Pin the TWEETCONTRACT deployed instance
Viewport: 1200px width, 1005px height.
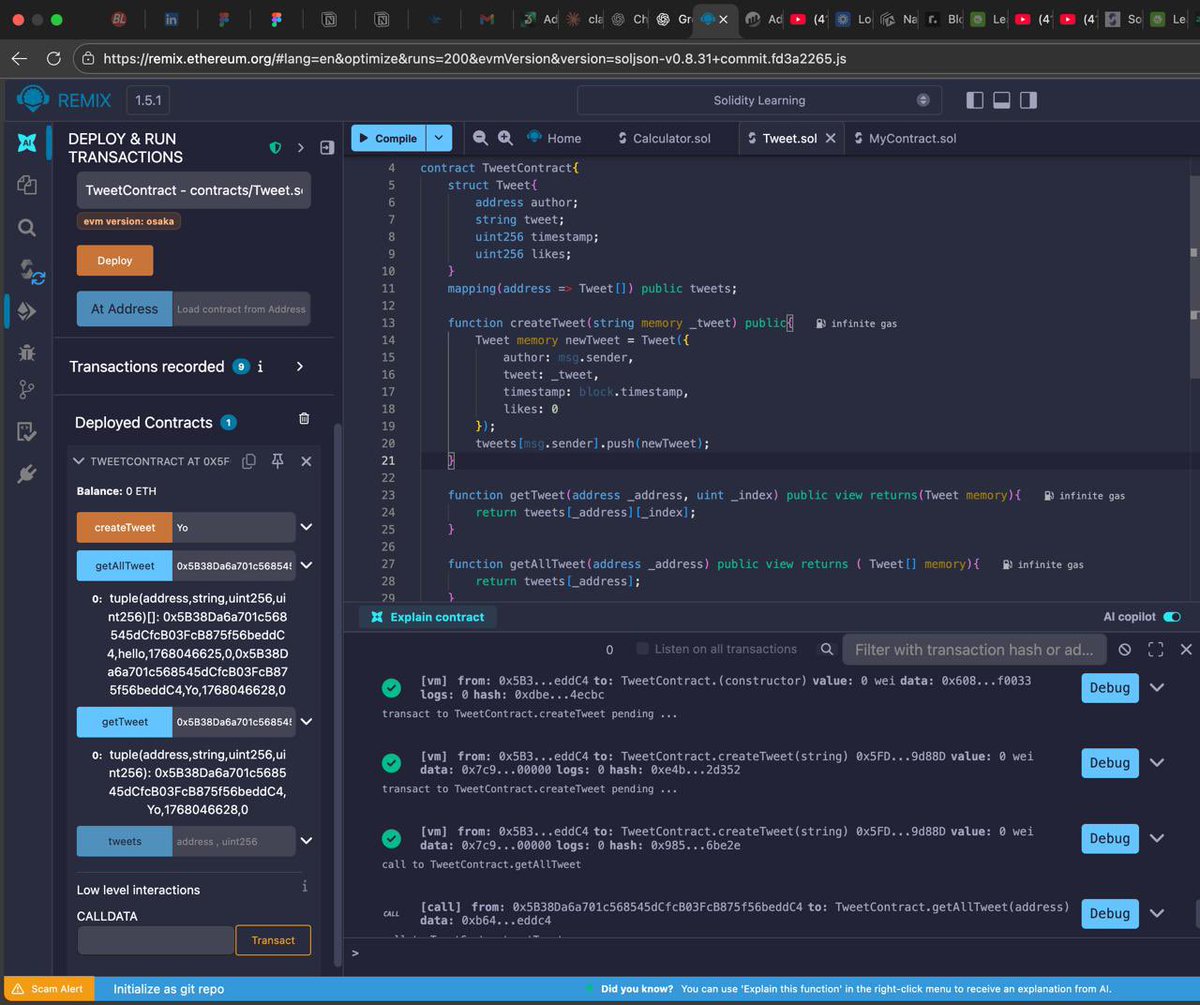pyautogui.click(x=277, y=461)
